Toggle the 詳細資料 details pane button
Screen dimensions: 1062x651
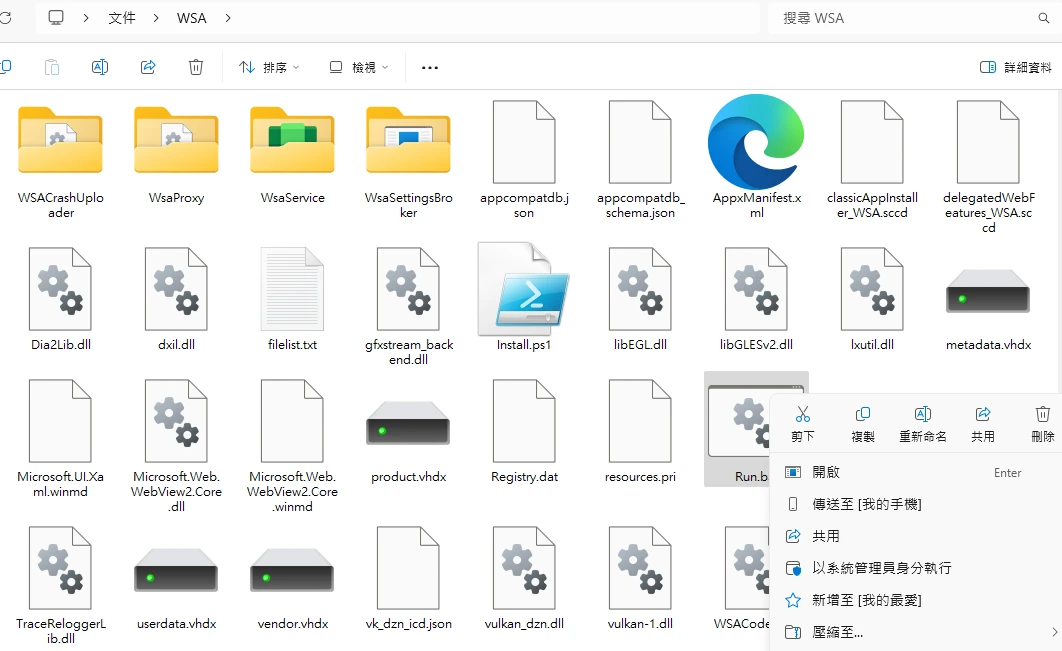(x=1016, y=67)
